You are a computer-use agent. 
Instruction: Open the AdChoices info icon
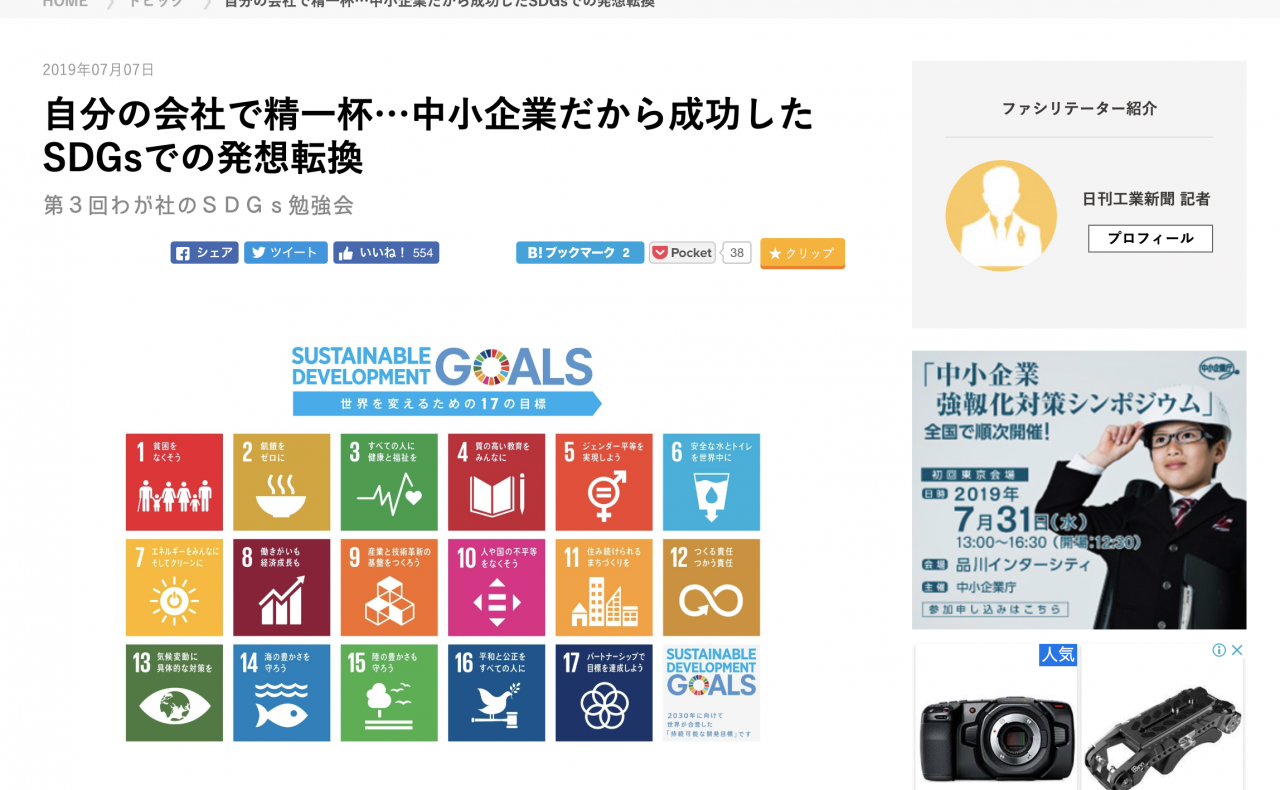tap(1219, 650)
